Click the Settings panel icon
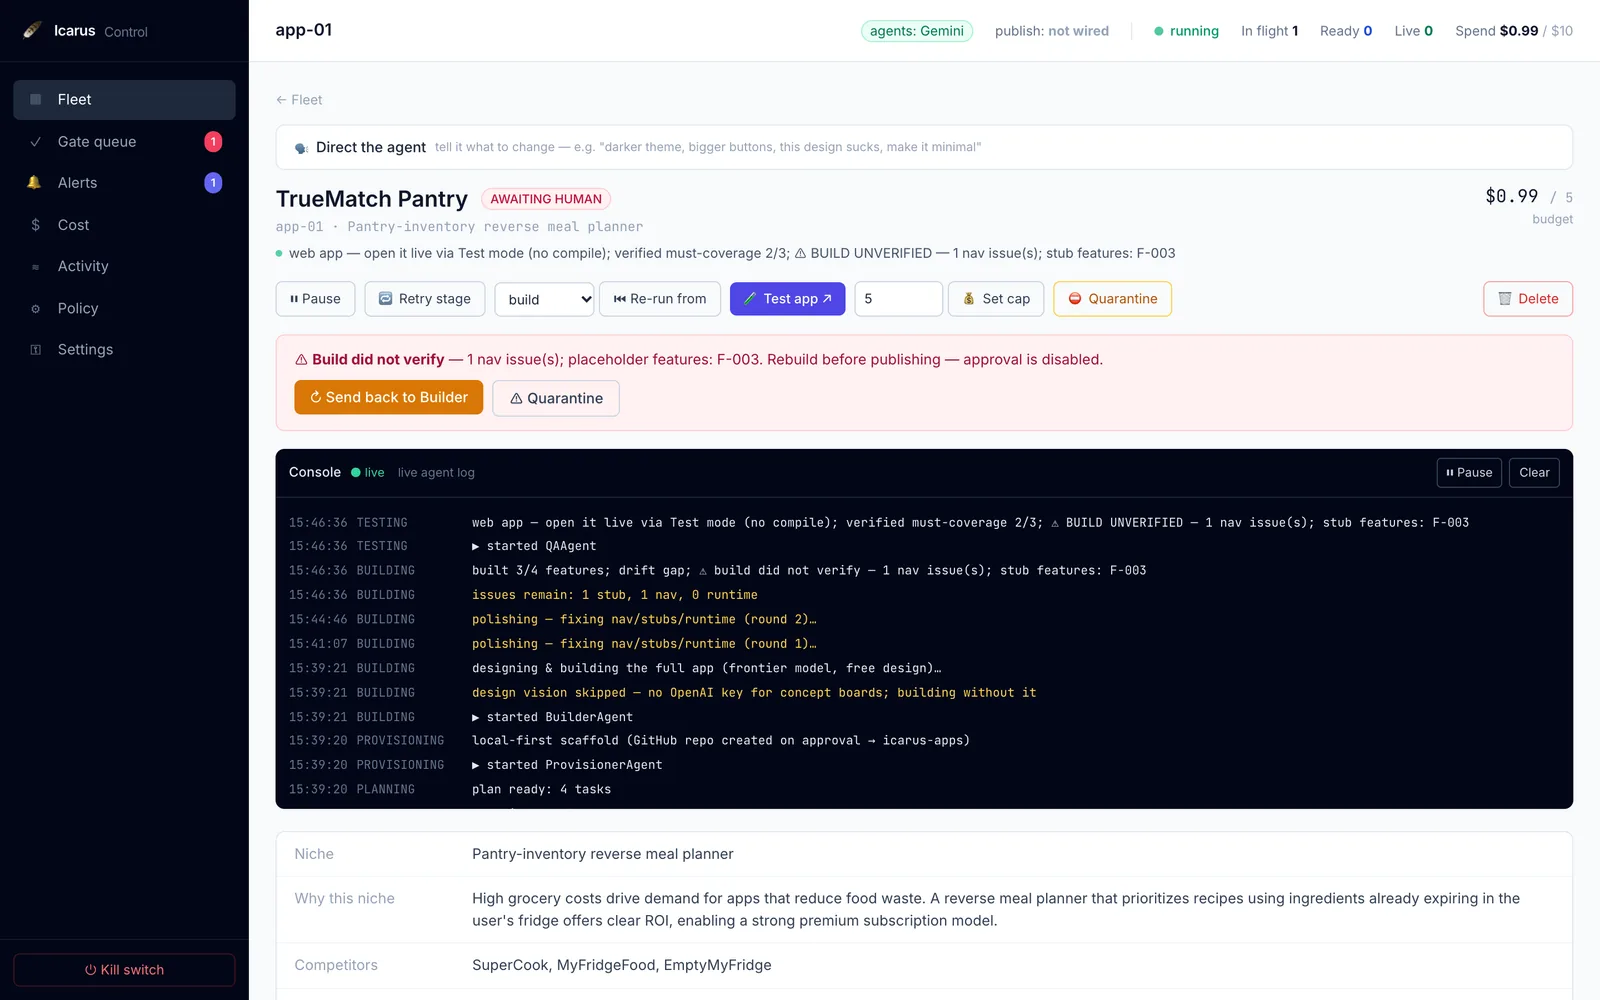1600x1000 pixels. 36,350
